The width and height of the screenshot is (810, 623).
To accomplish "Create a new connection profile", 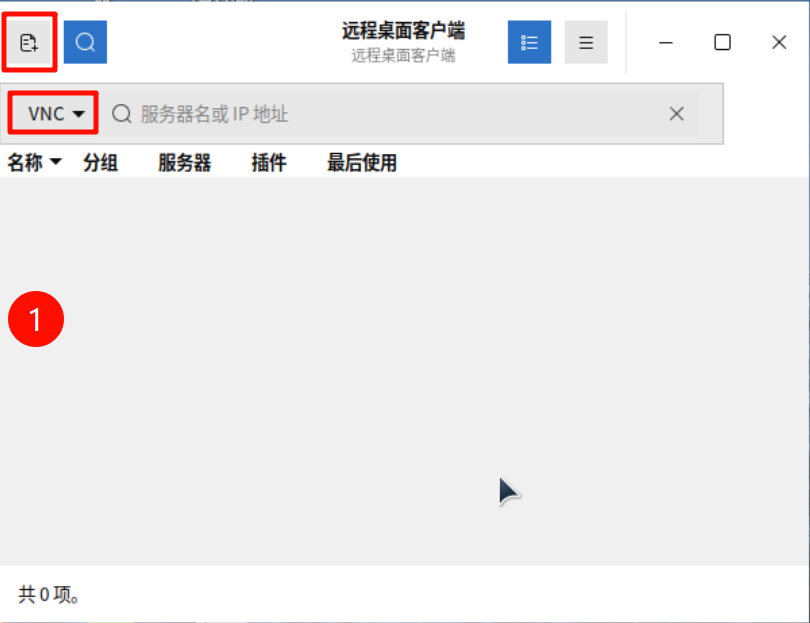I will tap(29, 42).
